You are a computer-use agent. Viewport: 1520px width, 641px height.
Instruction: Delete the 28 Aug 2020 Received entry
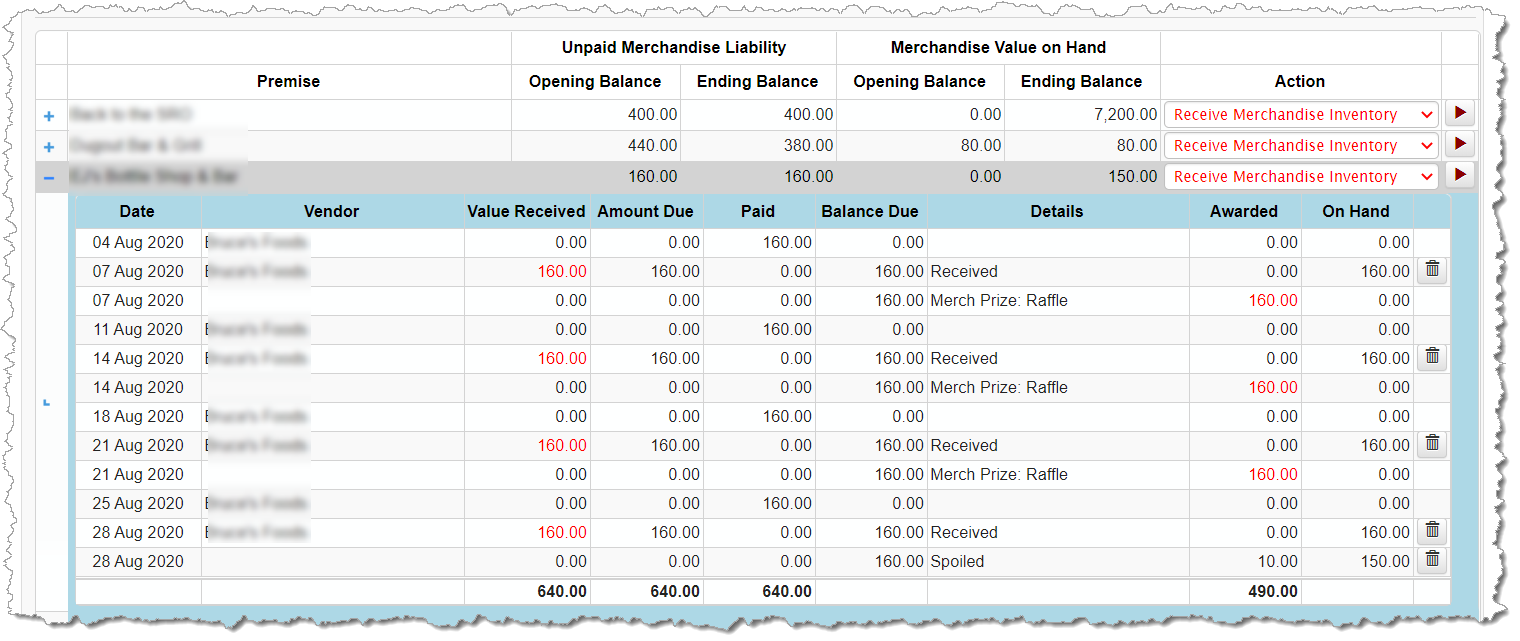1432,531
